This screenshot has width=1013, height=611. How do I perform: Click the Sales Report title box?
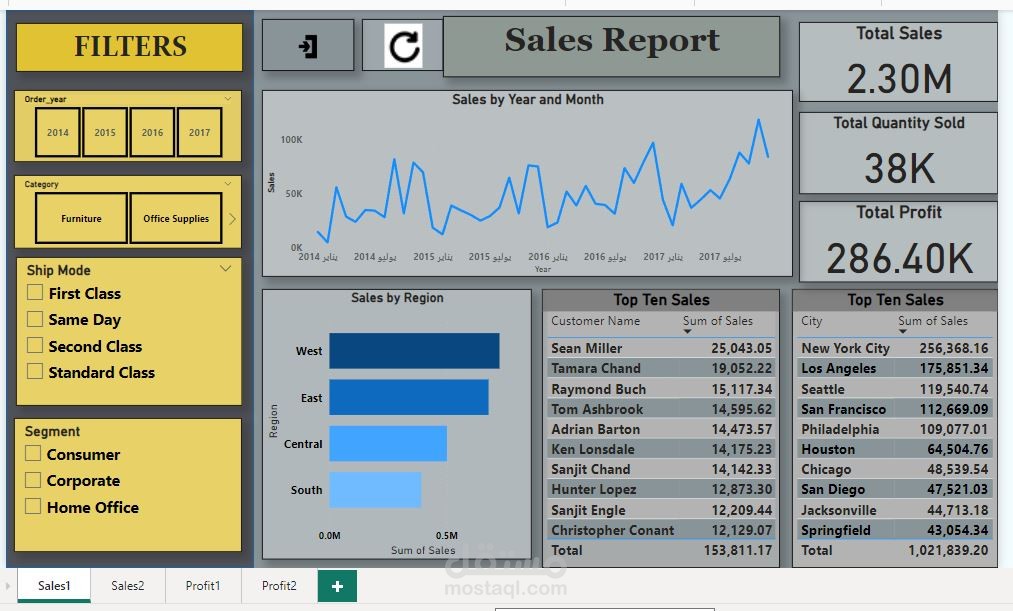611,47
